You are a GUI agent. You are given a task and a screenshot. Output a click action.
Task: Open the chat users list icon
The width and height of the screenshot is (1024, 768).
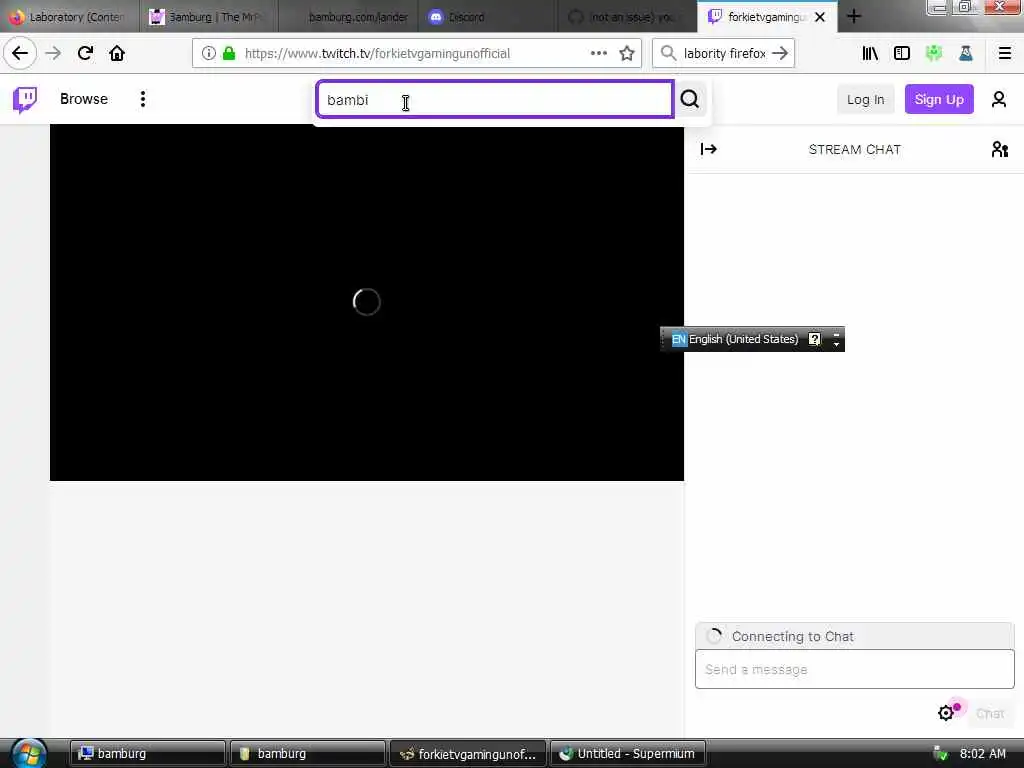(999, 150)
